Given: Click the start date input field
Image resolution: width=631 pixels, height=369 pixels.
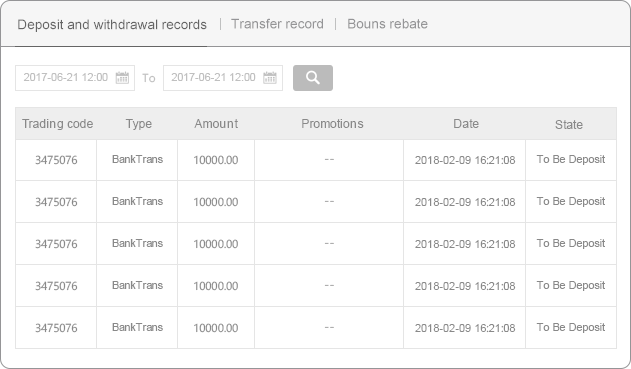Looking at the screenshot, I should (x=75, y=78).
